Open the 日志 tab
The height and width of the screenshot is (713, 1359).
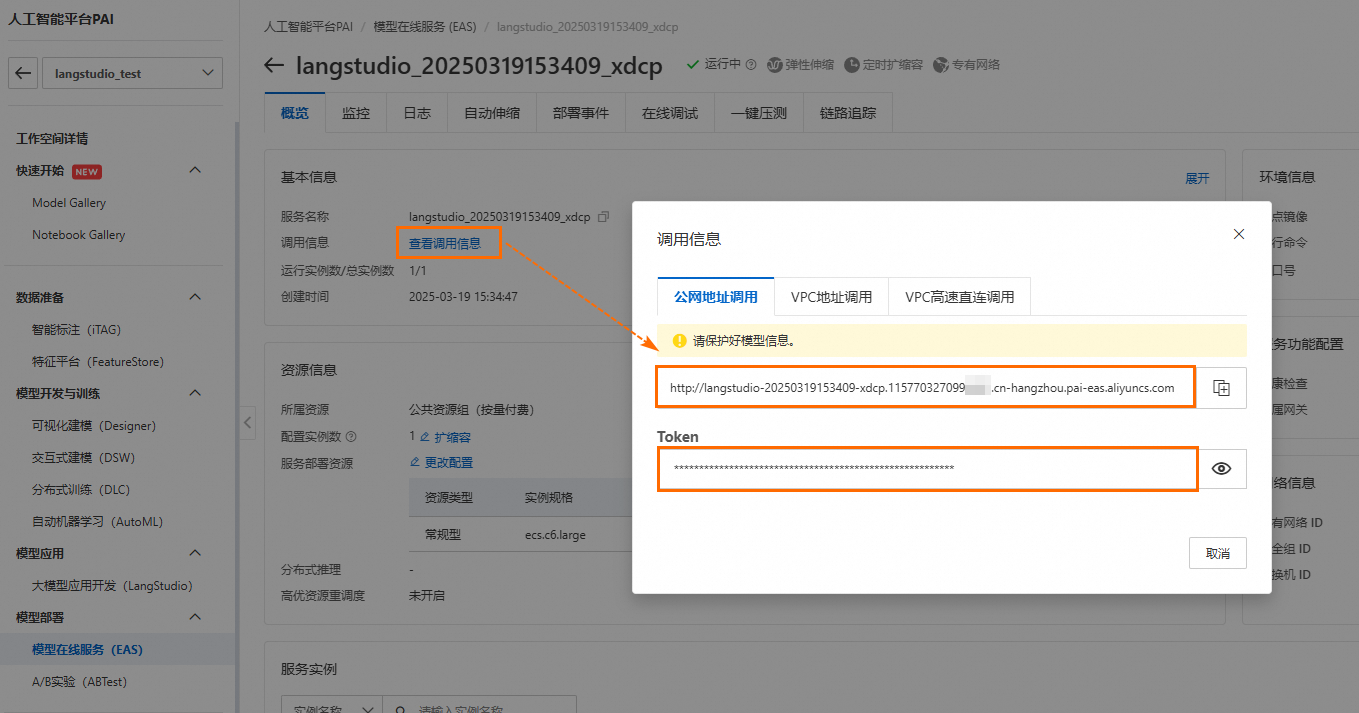(x=417, y=113)
